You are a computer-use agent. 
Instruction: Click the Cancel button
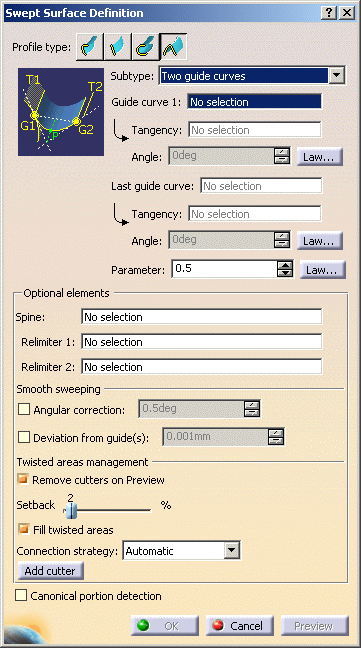pyautogui.click(x=240, y=626)
